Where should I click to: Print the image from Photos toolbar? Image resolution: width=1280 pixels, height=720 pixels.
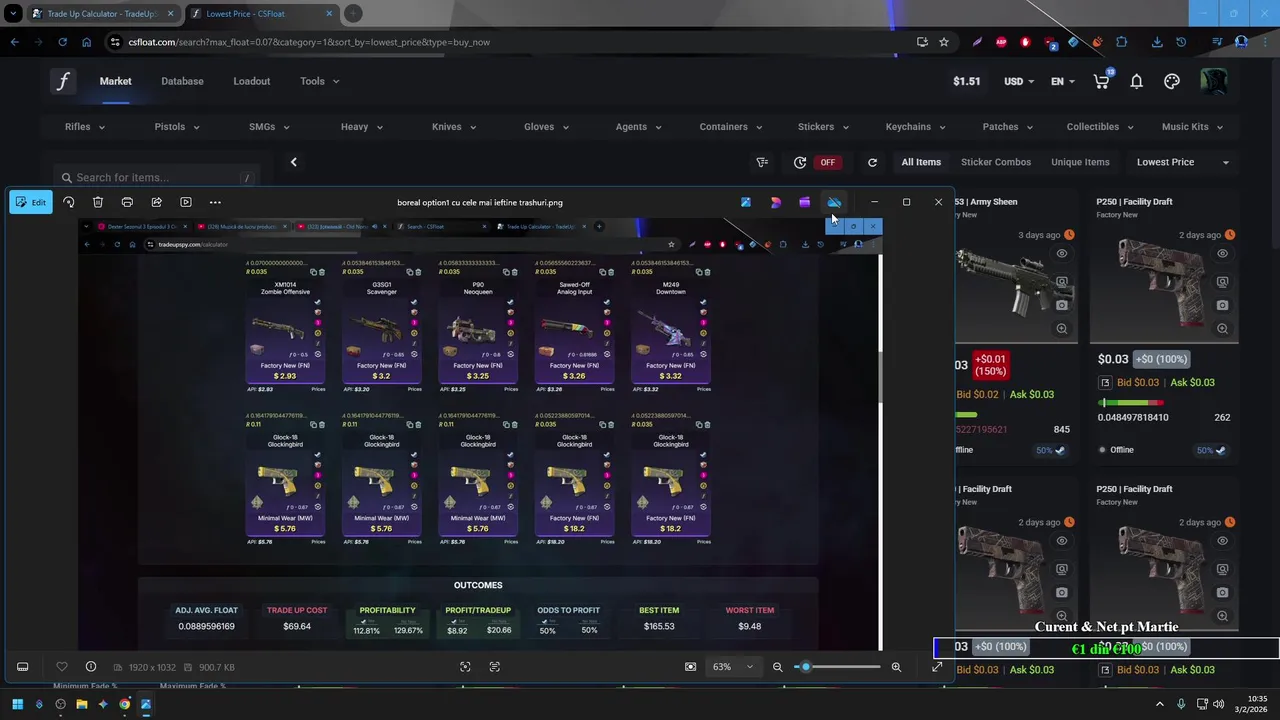coord(127,202)
